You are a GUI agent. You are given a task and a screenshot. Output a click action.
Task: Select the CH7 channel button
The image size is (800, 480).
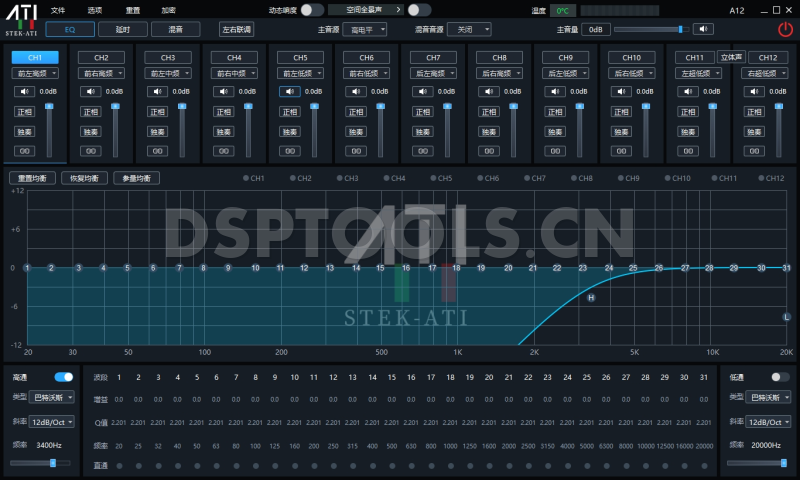[x=433, y=58]
